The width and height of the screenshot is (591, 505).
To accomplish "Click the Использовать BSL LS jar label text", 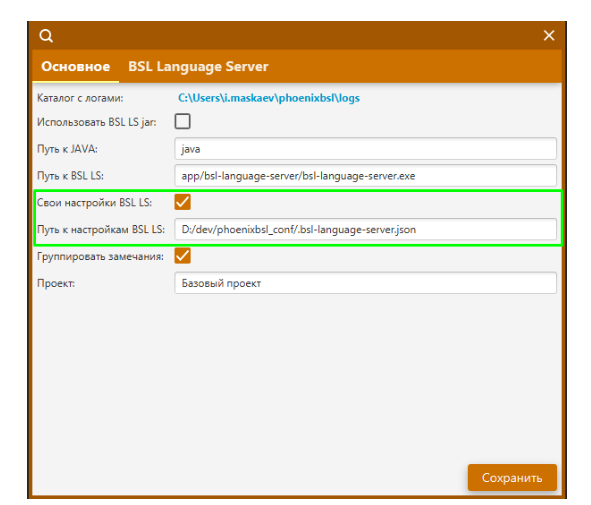I will [x=96, y=122].
